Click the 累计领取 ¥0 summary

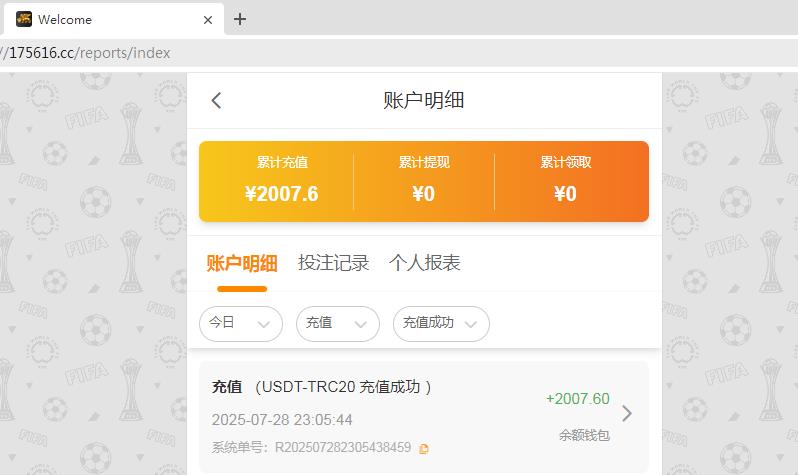[565, 180]
